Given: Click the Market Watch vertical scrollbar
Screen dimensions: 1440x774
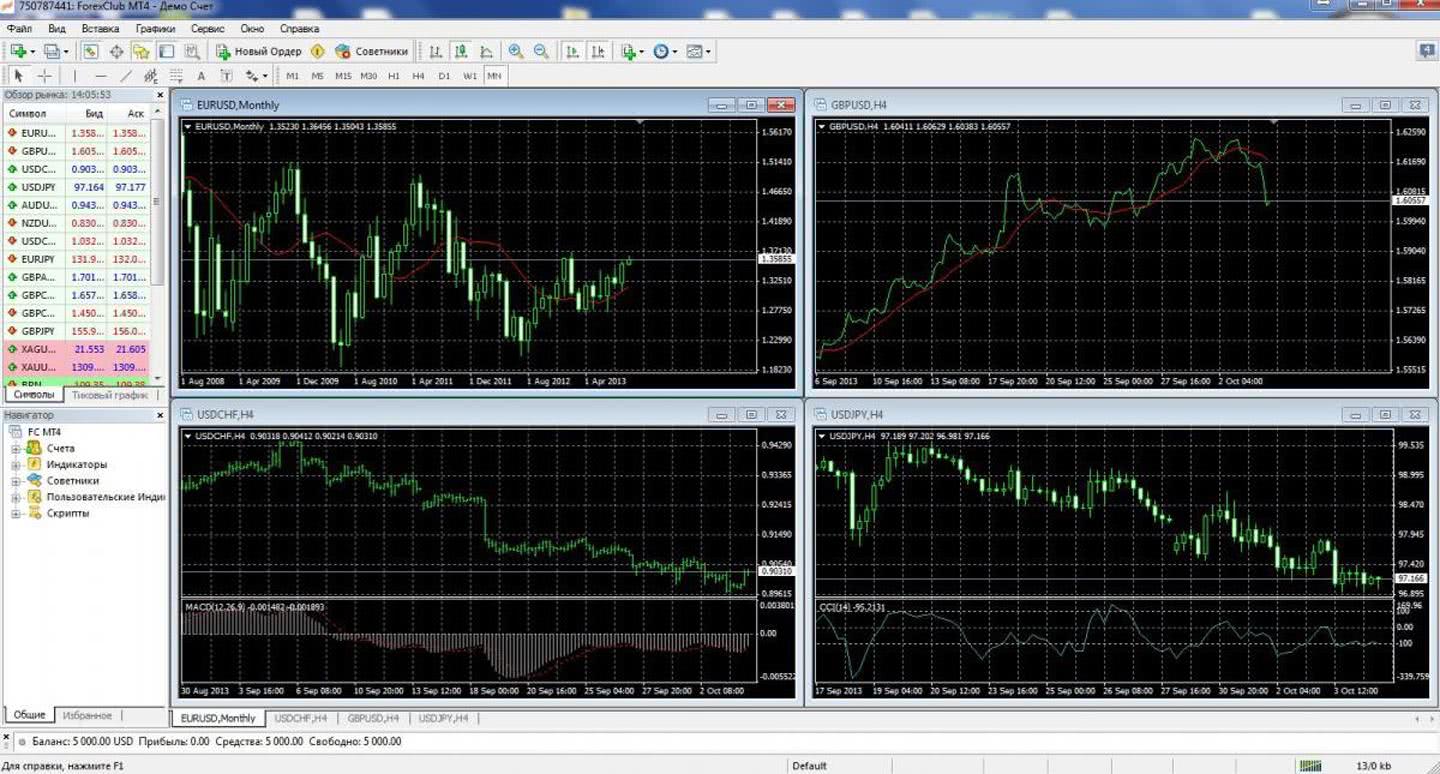Looking at the screenshot, I should (157, 240).
